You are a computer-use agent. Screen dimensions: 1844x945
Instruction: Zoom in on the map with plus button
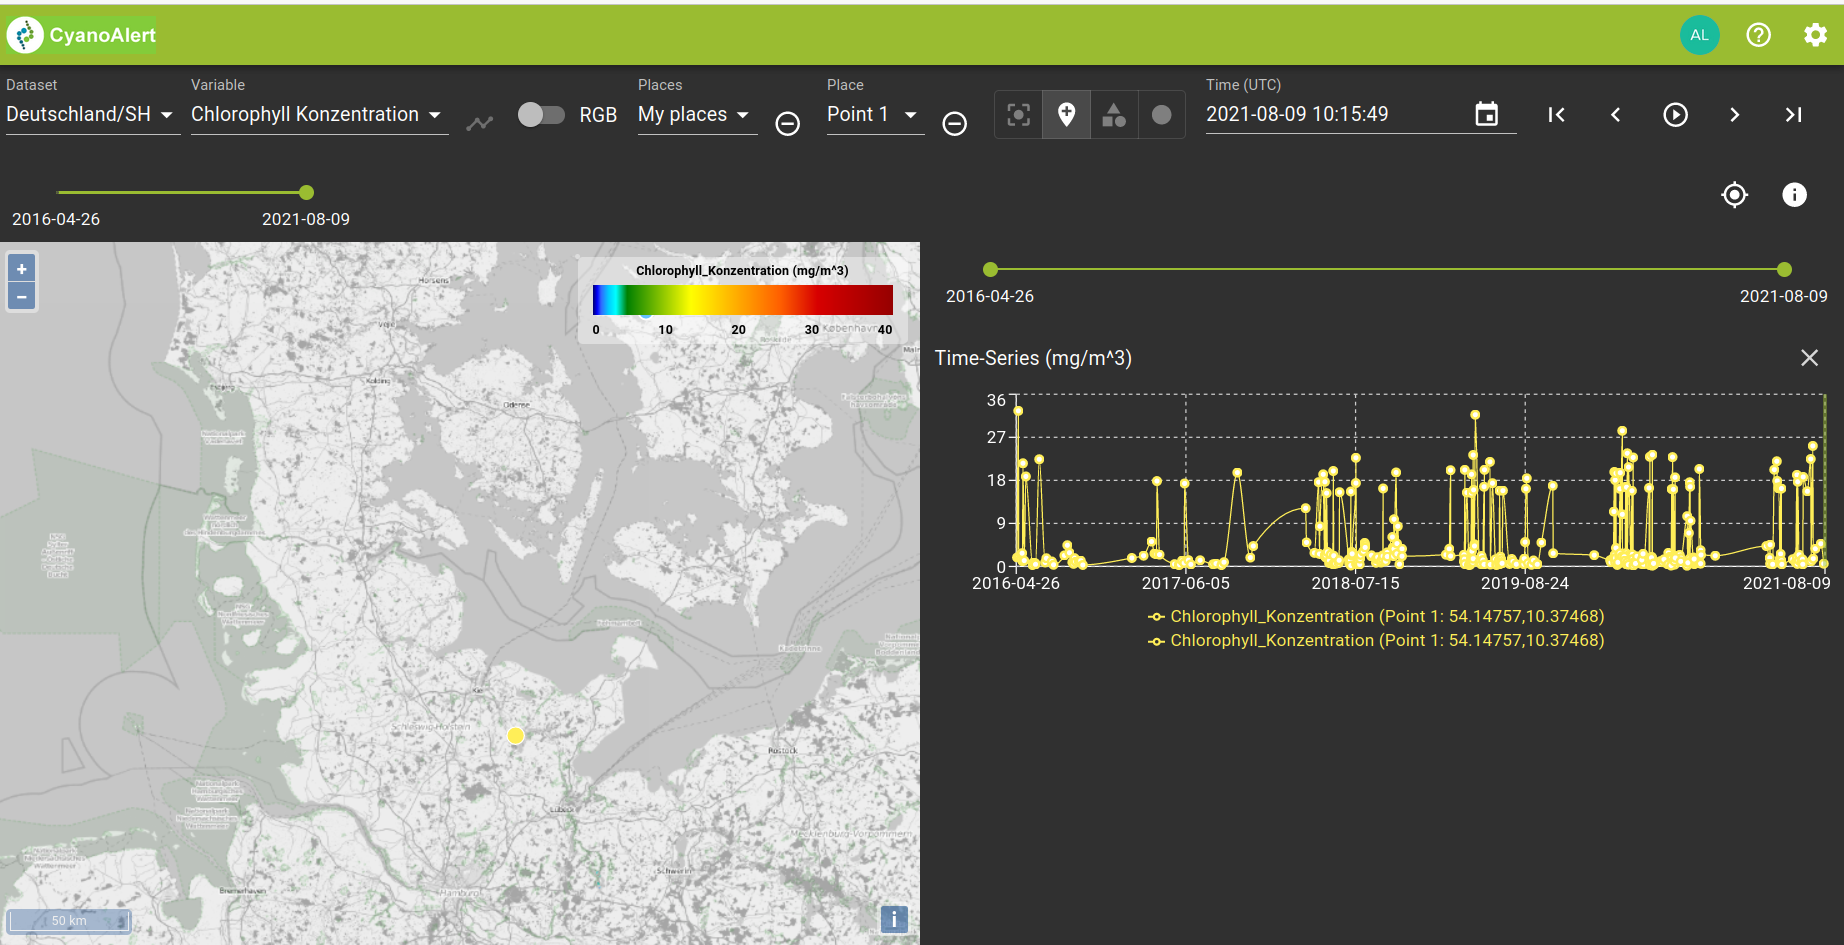click(21, 267)
